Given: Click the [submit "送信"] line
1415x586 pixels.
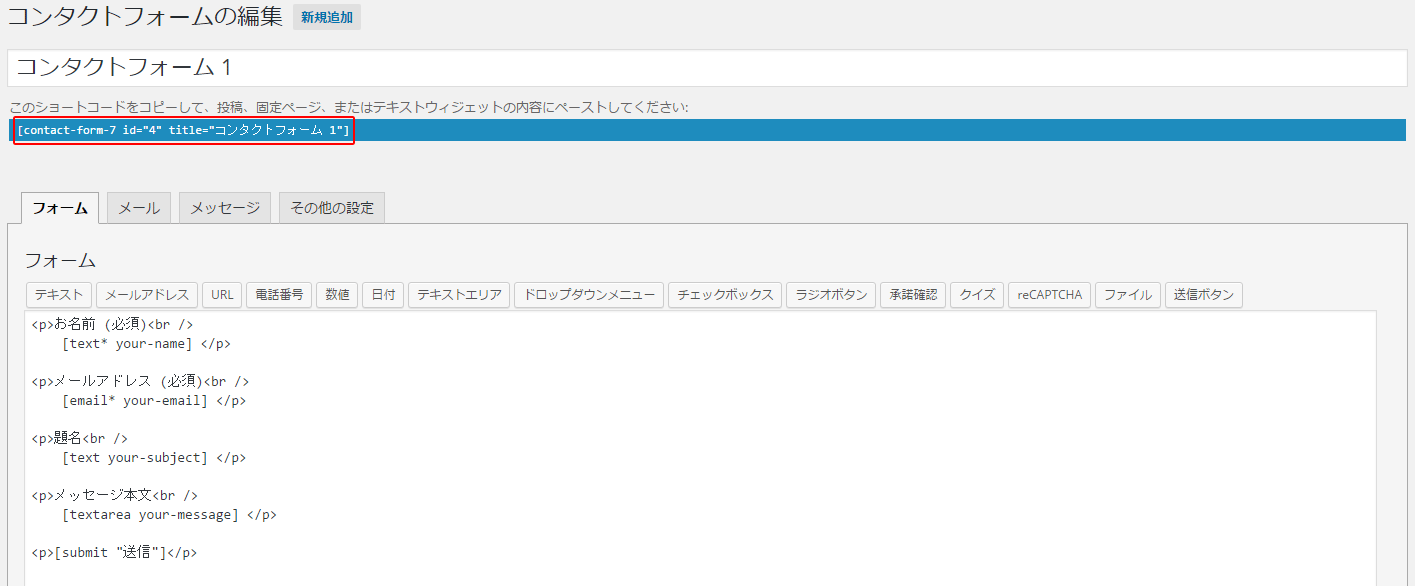Looking at the screenshot, I should pos(114,552).
